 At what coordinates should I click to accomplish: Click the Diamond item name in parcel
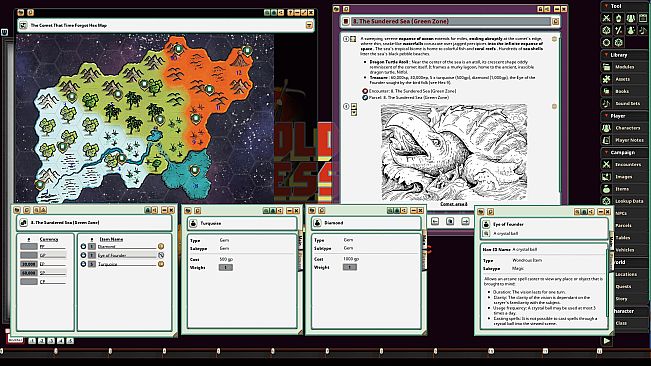pos(107,246)
